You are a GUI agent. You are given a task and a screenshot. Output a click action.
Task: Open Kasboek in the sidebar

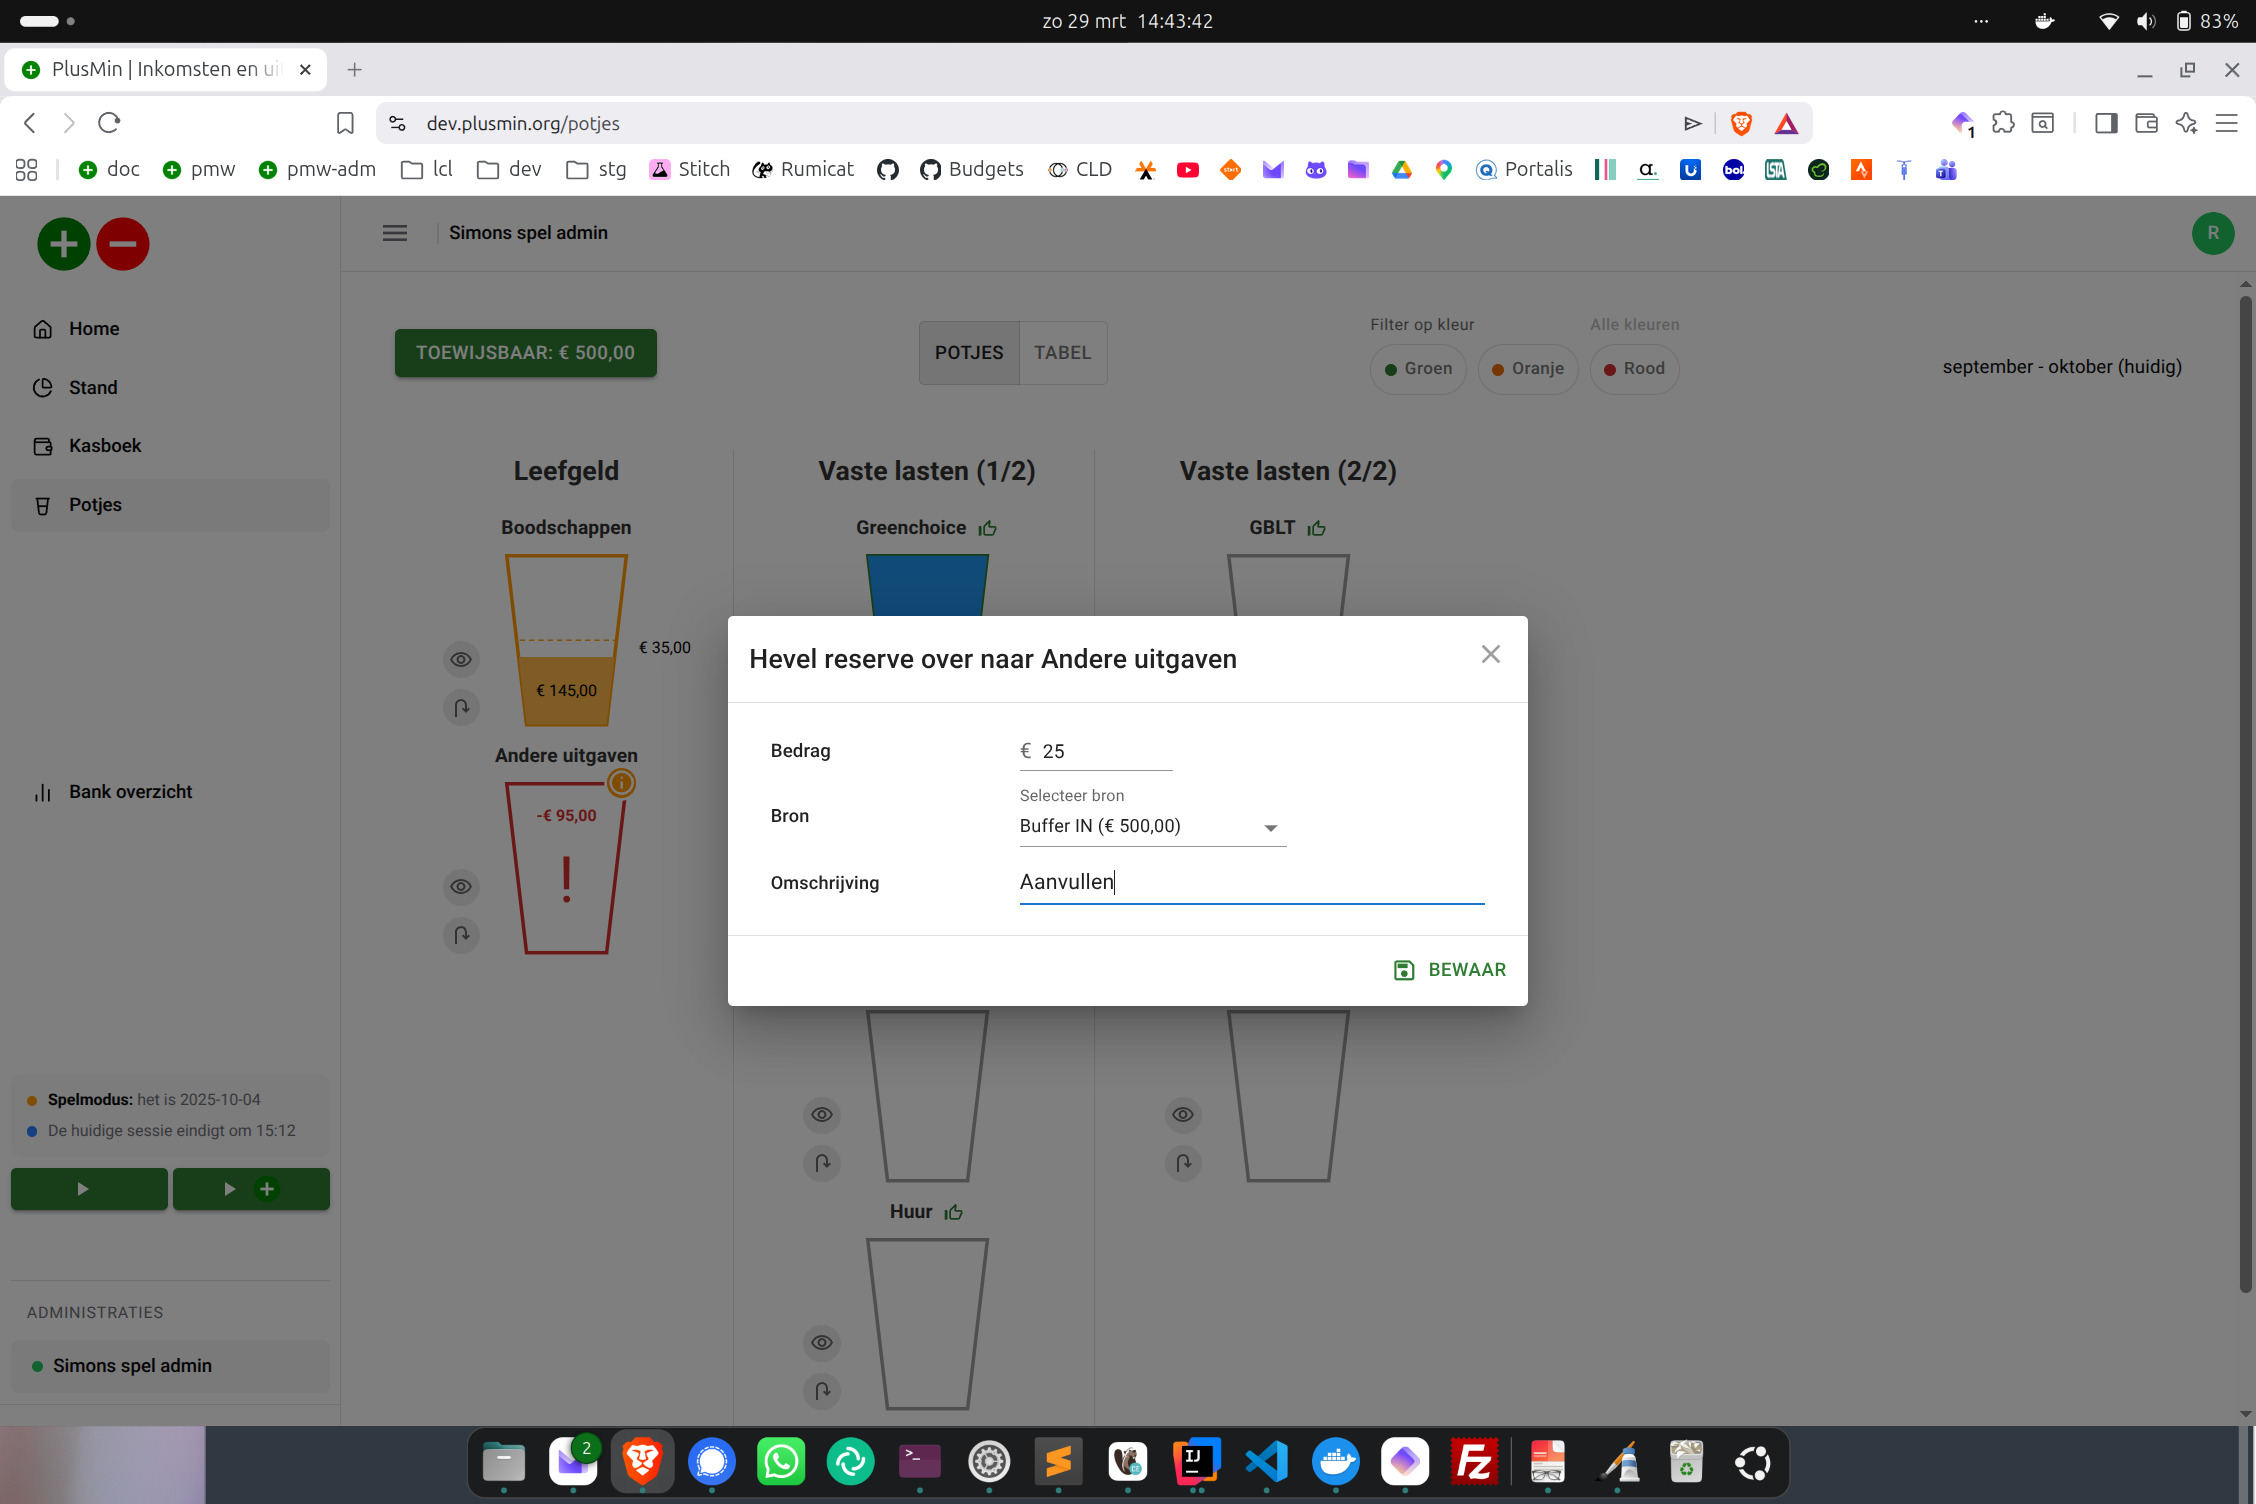point(104,446)
